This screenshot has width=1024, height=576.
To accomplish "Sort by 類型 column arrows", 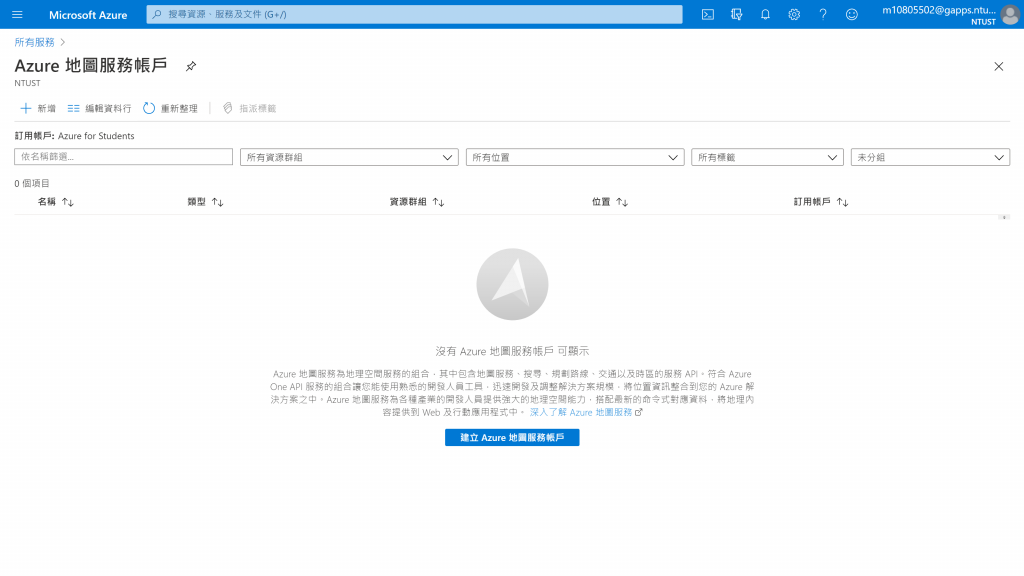I will click(x=217, y=202).
